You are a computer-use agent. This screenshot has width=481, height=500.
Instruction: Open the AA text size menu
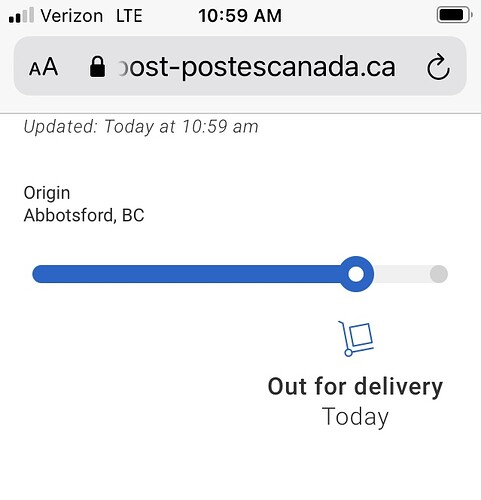tap(43, 67)
